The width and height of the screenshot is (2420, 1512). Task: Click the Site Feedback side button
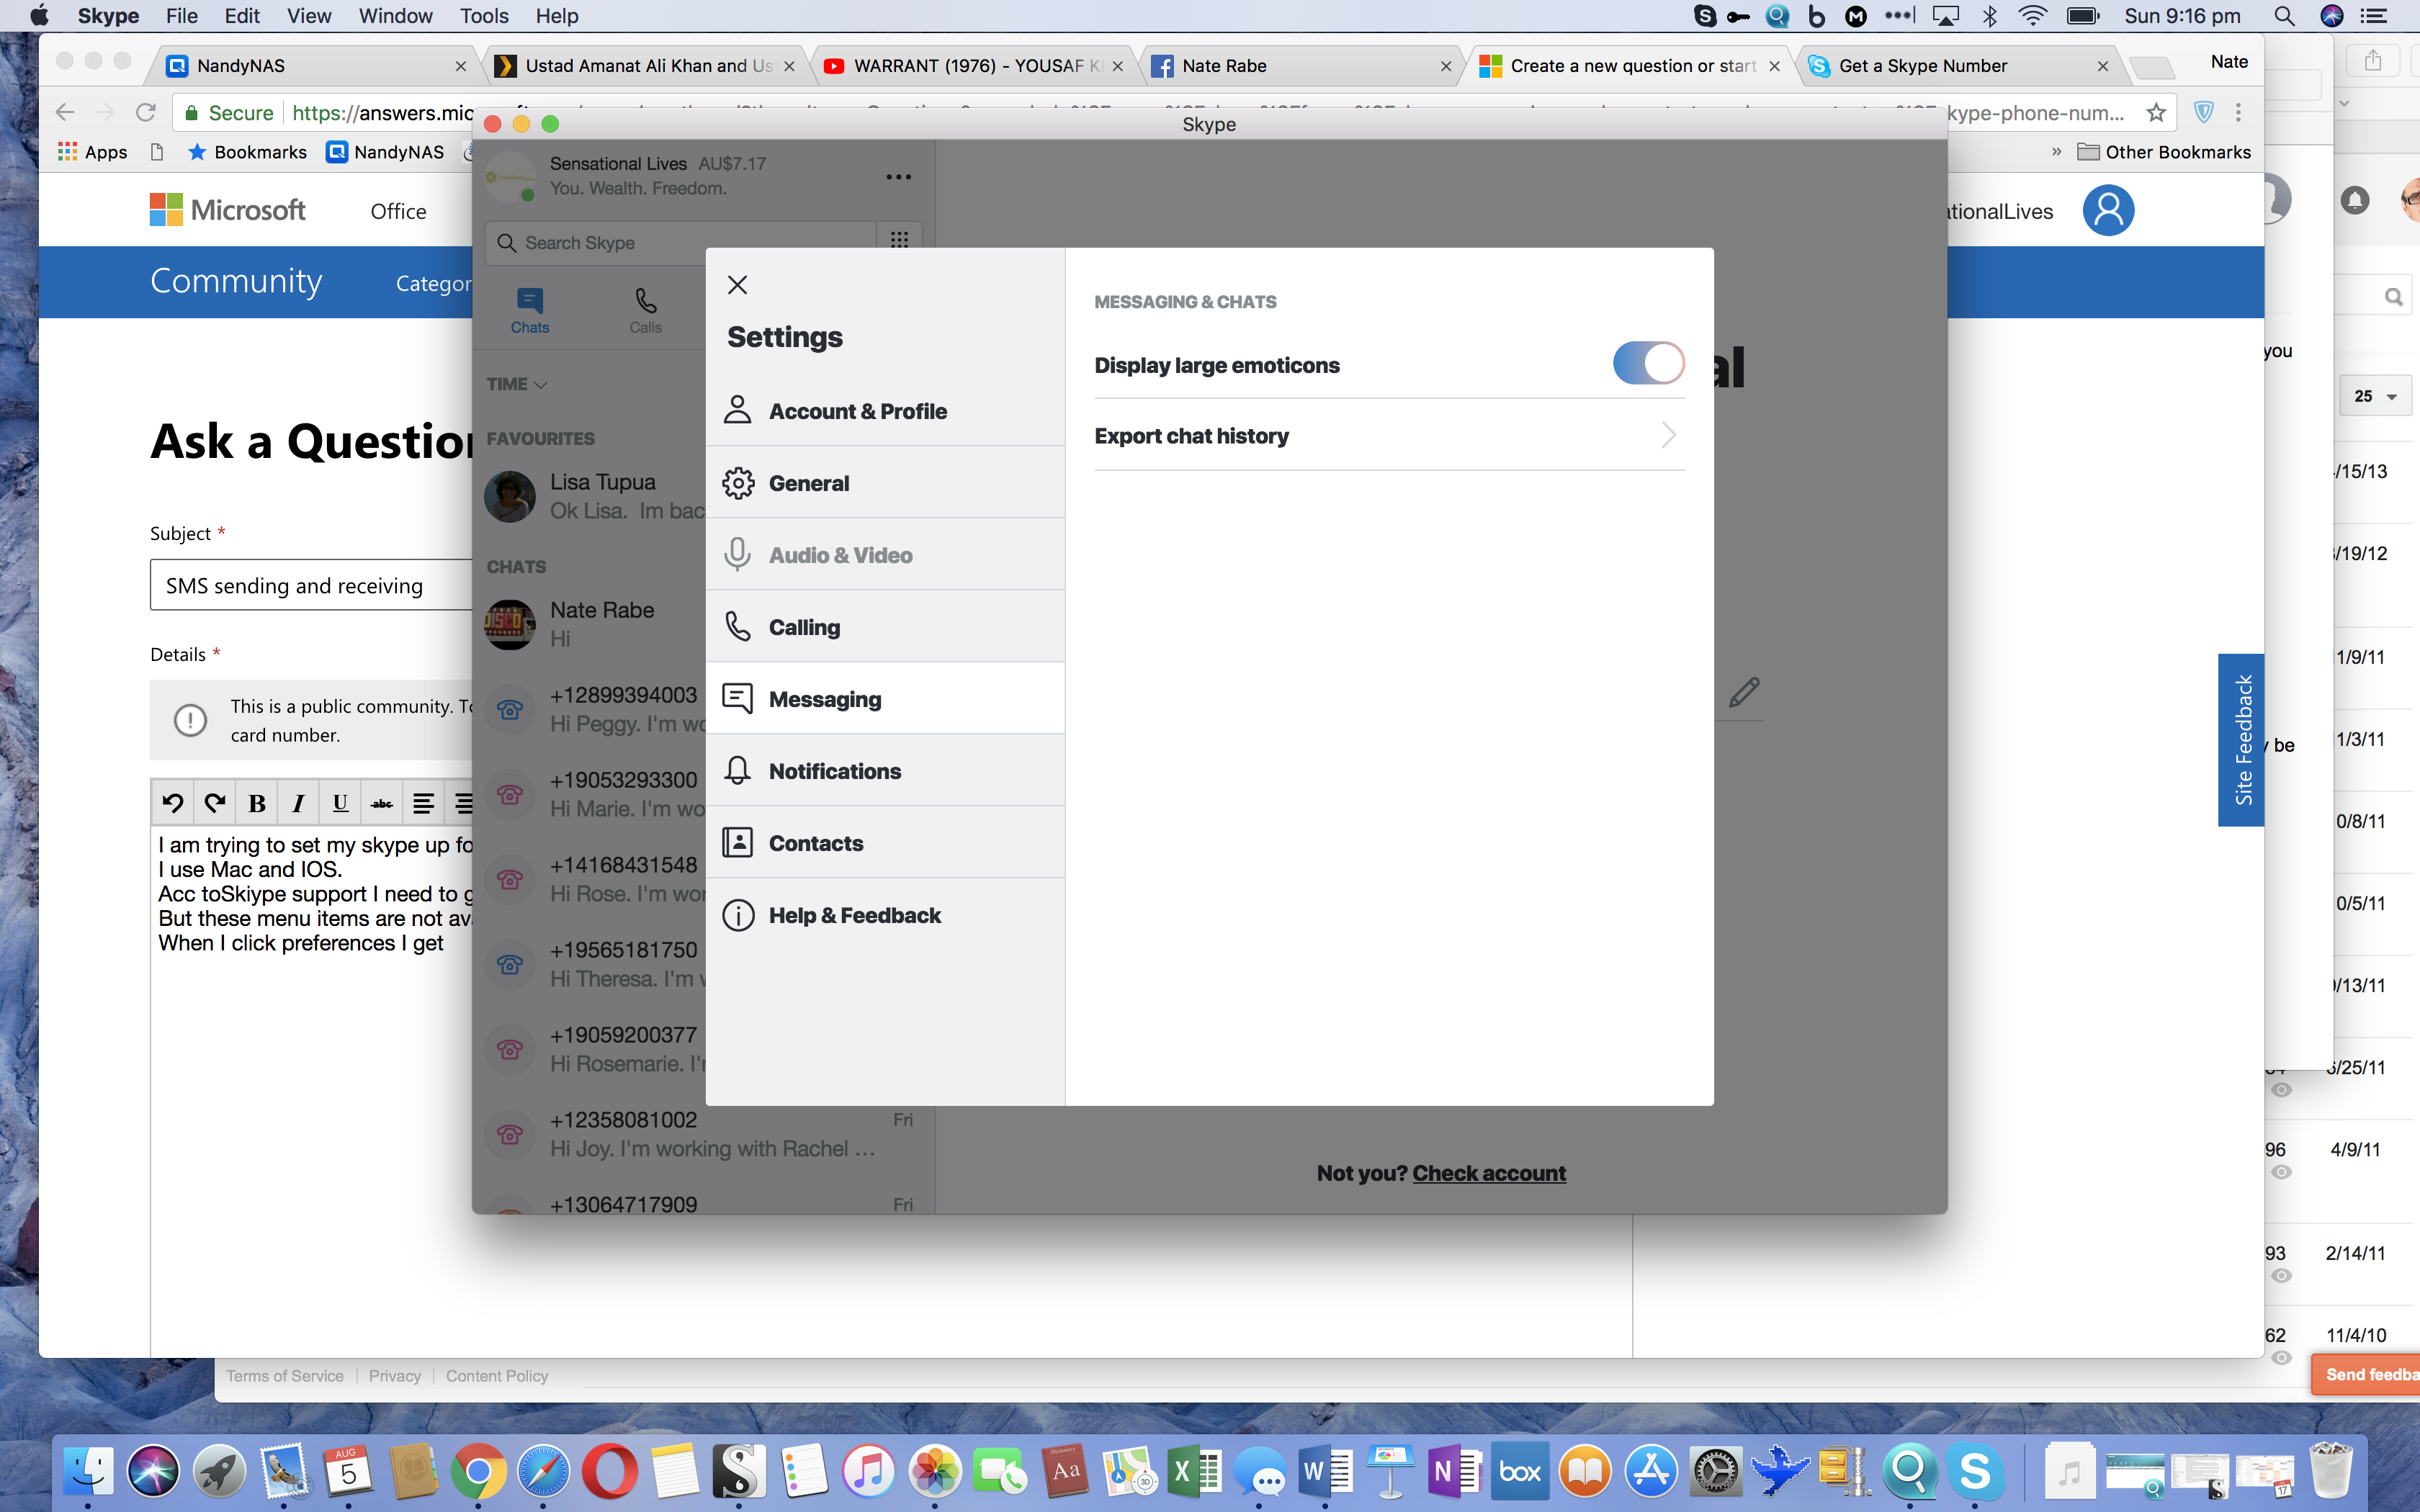coord(2240,740)
